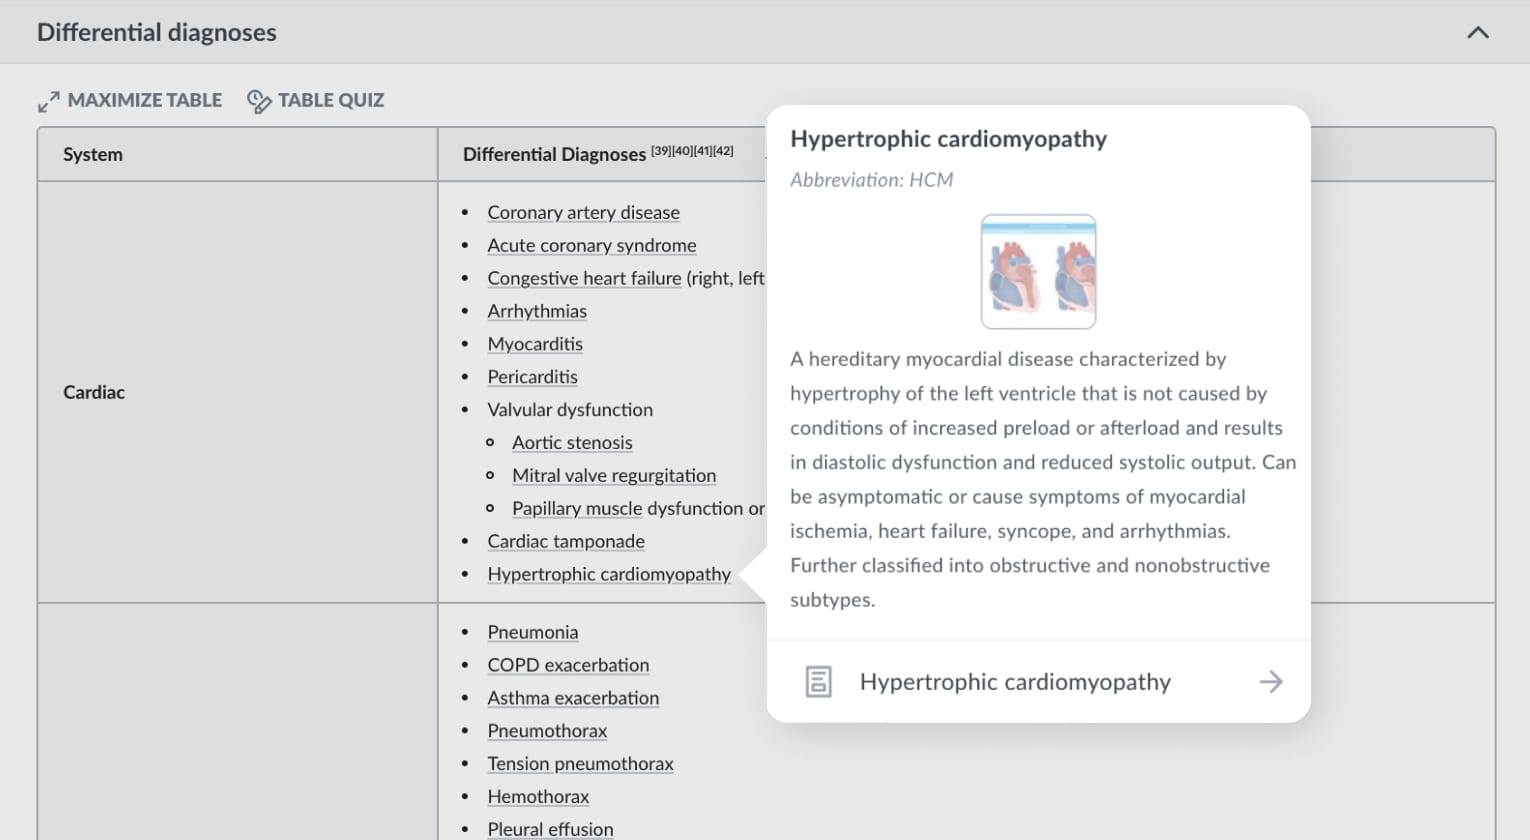Open the Tension pneumothorax link
This screenshot has height=840, width=1530.
click(x=580, y=763)
